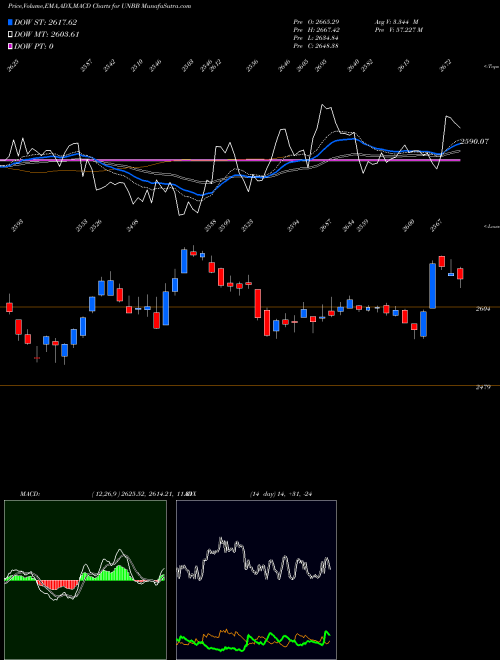Click the MACD: heading label

(30, 494)
